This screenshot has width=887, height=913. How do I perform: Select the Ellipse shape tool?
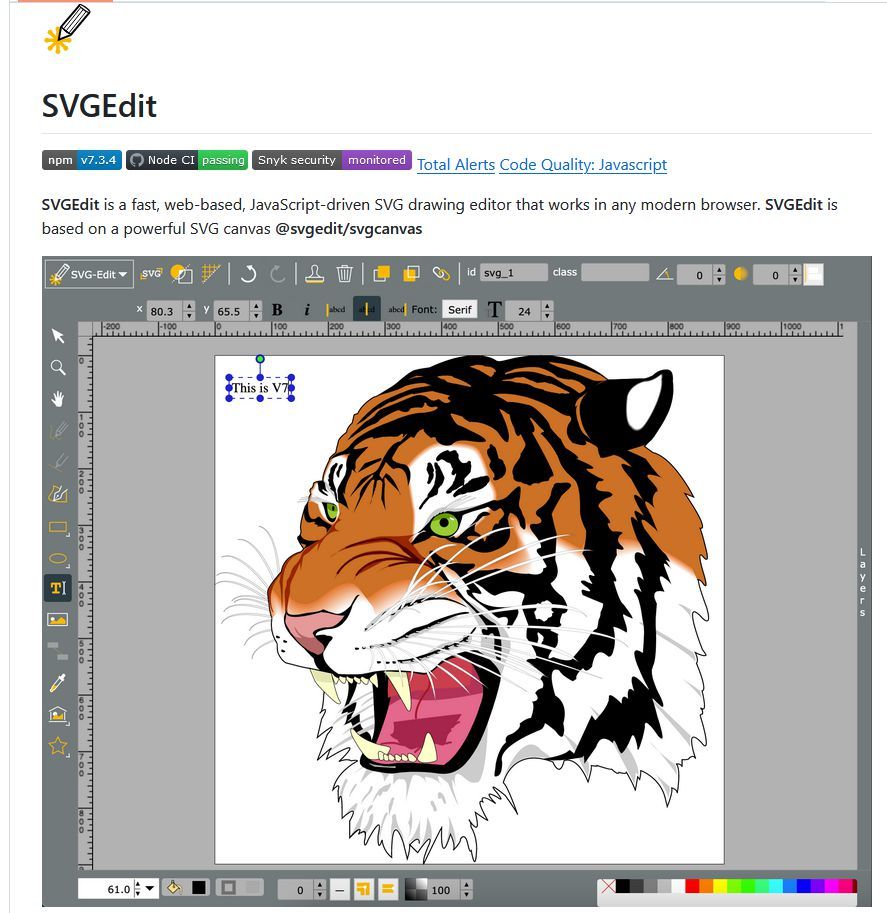point(58,559)
